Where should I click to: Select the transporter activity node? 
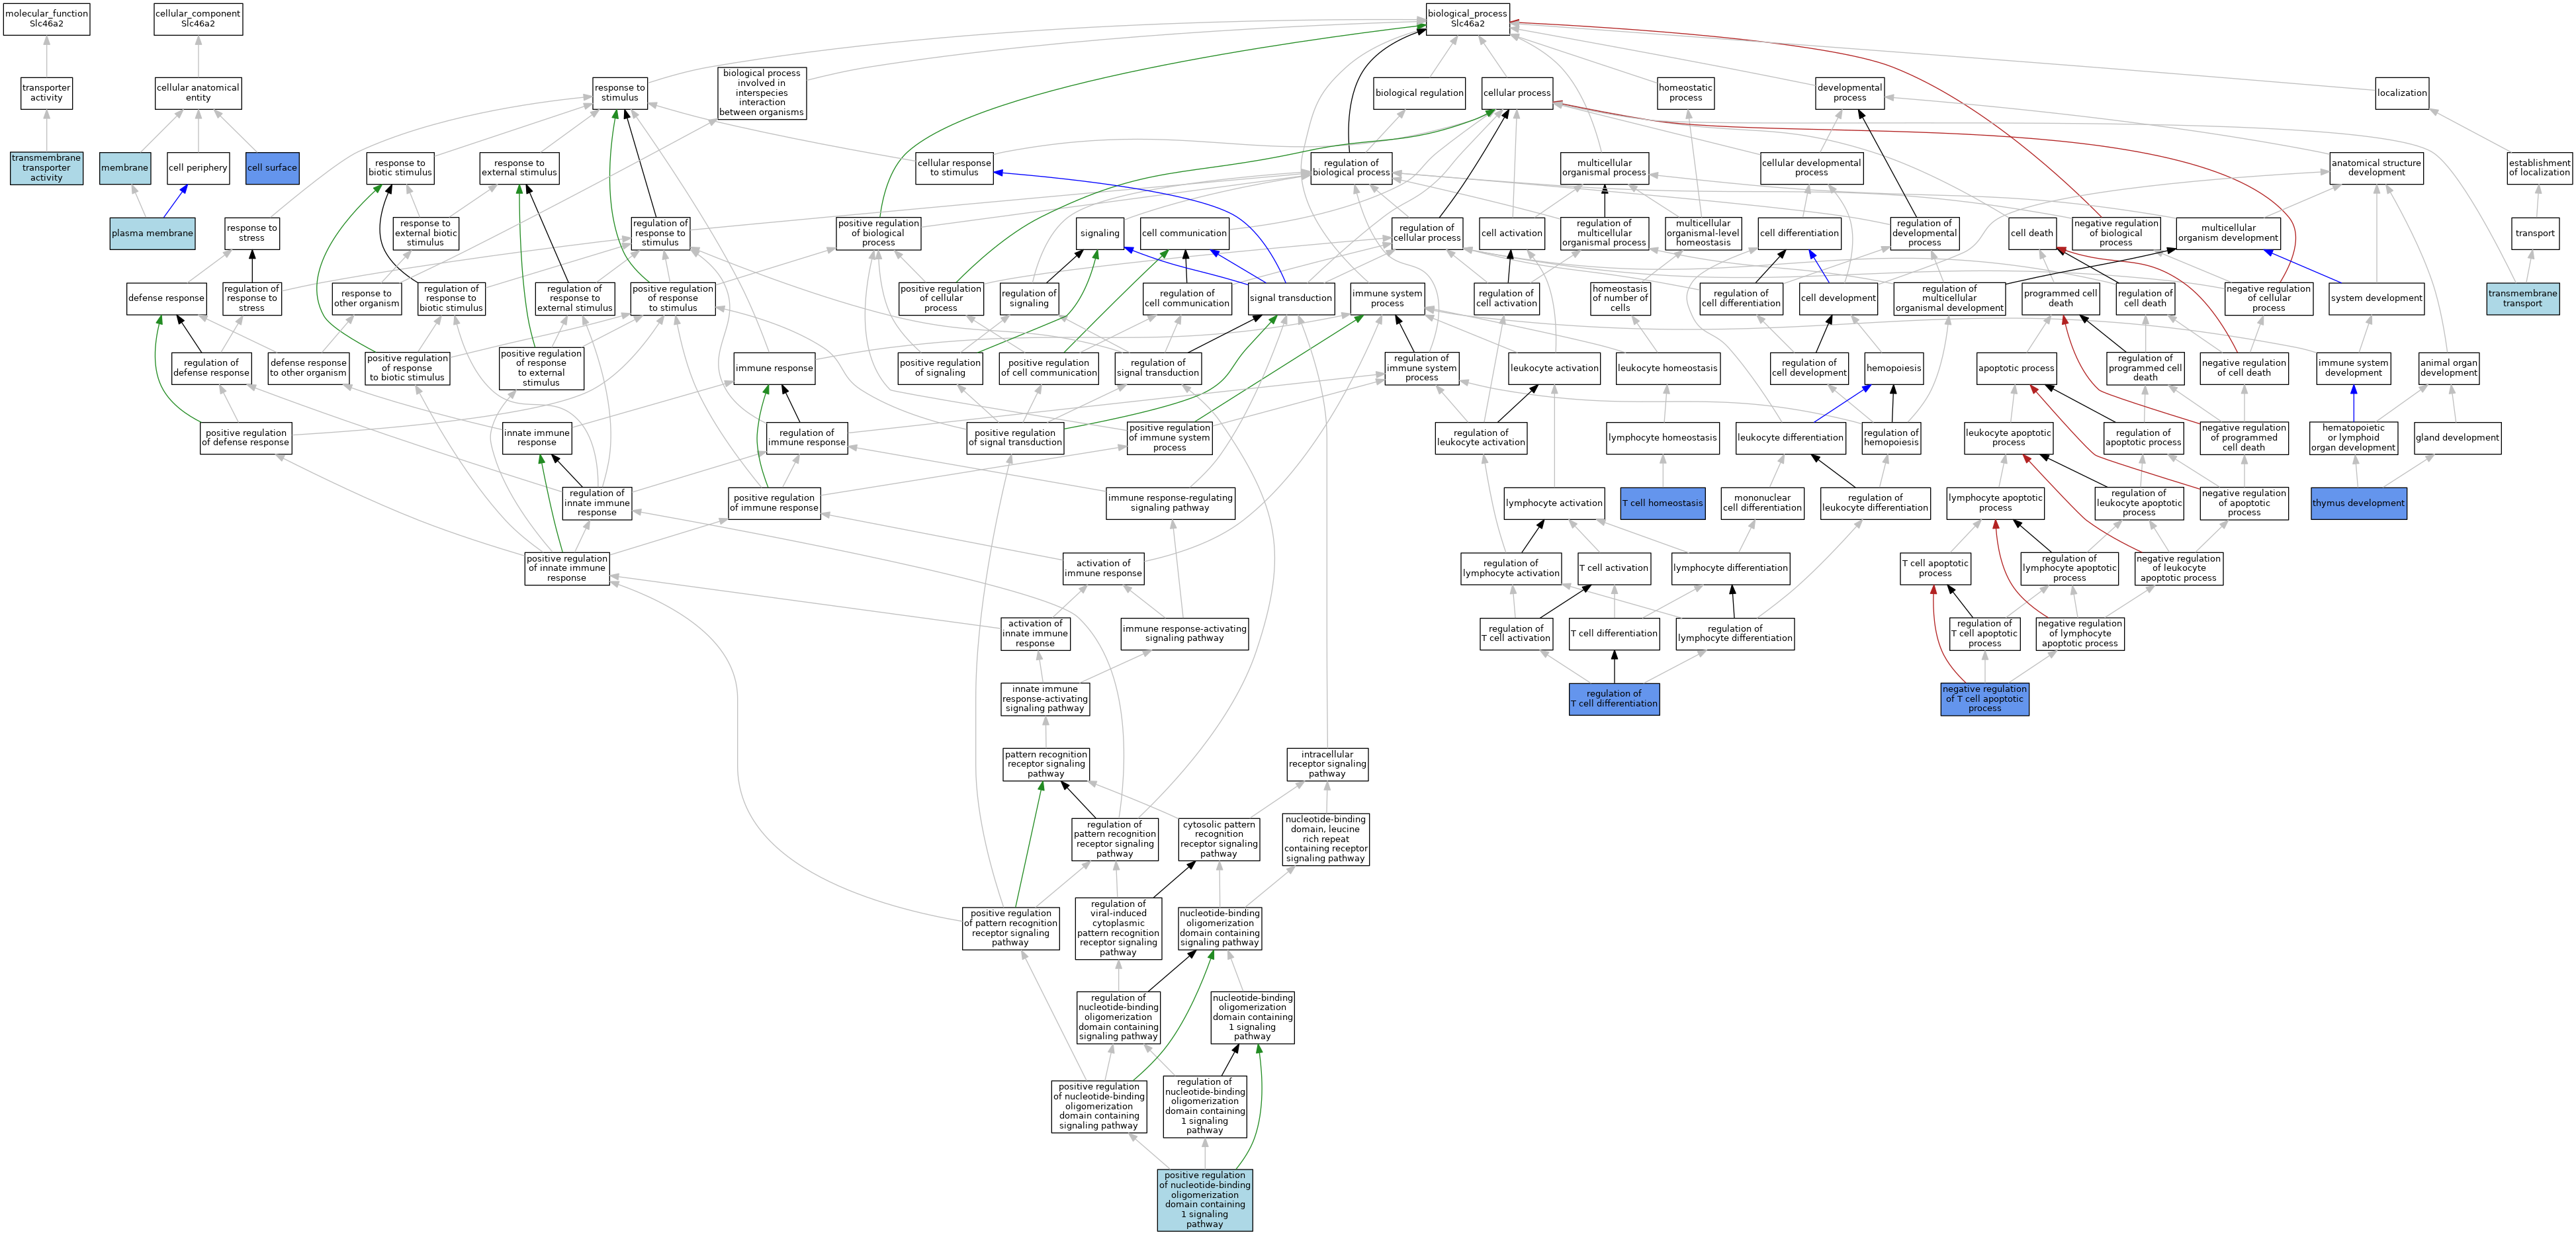(x=46, y=93)
